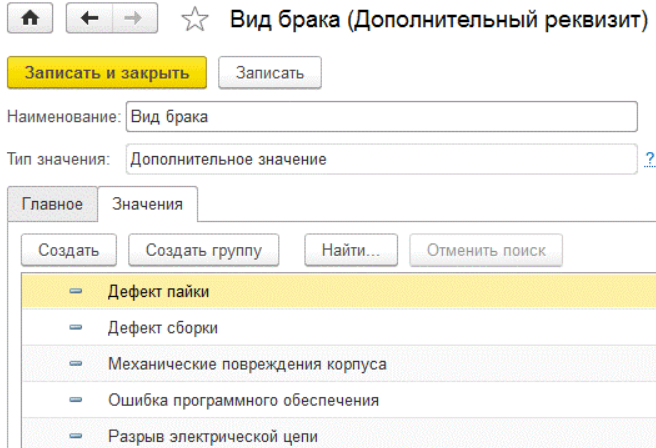Focus the Наименование input field
The height and width of the screenshot is (448, 656).
click(380, 116)
